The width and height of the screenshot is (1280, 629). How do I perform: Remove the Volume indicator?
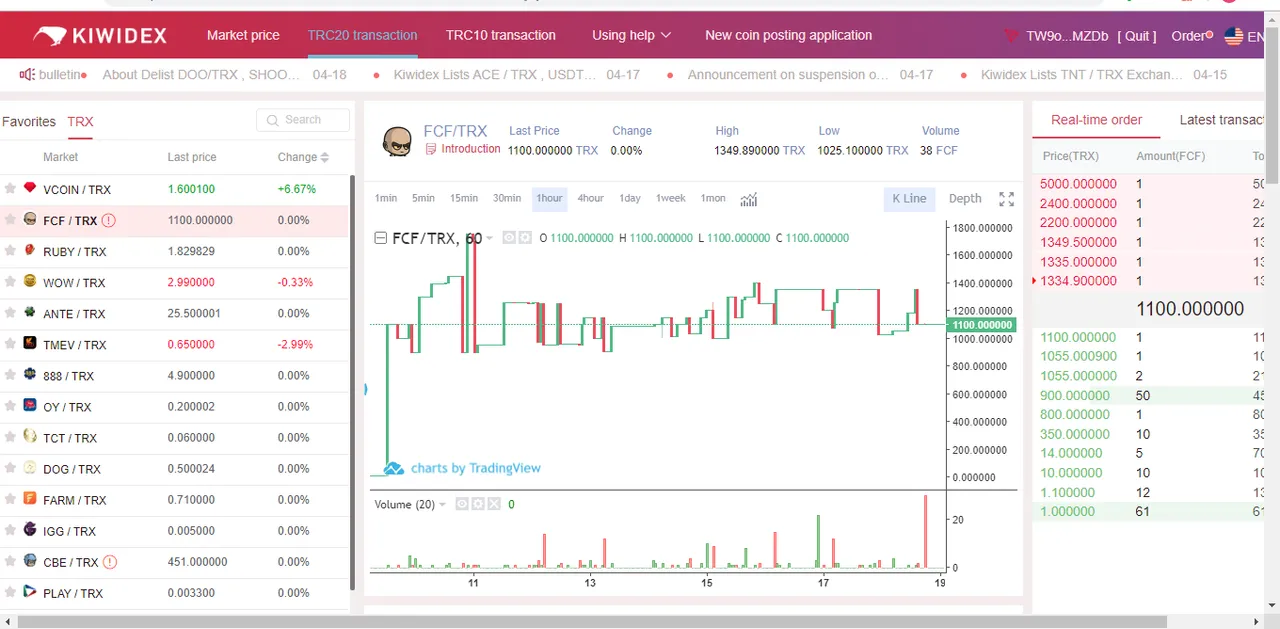click(x=494, y=505)
